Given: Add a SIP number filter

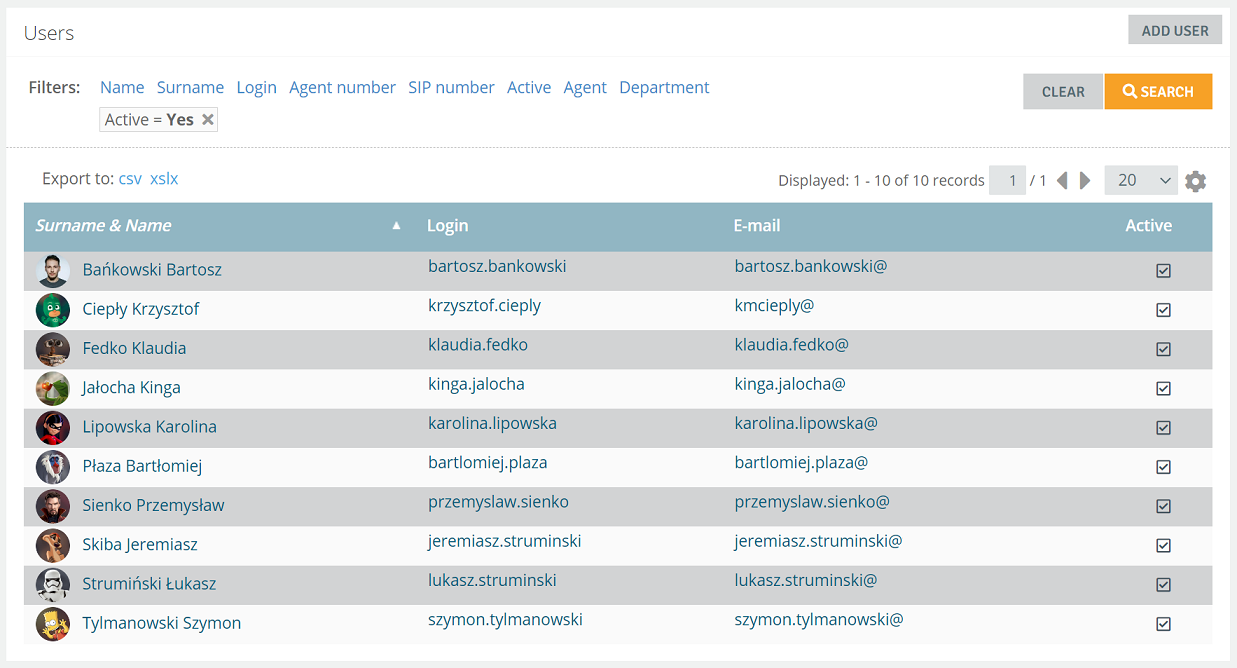Looking at the screenshot, I should 451,88.
